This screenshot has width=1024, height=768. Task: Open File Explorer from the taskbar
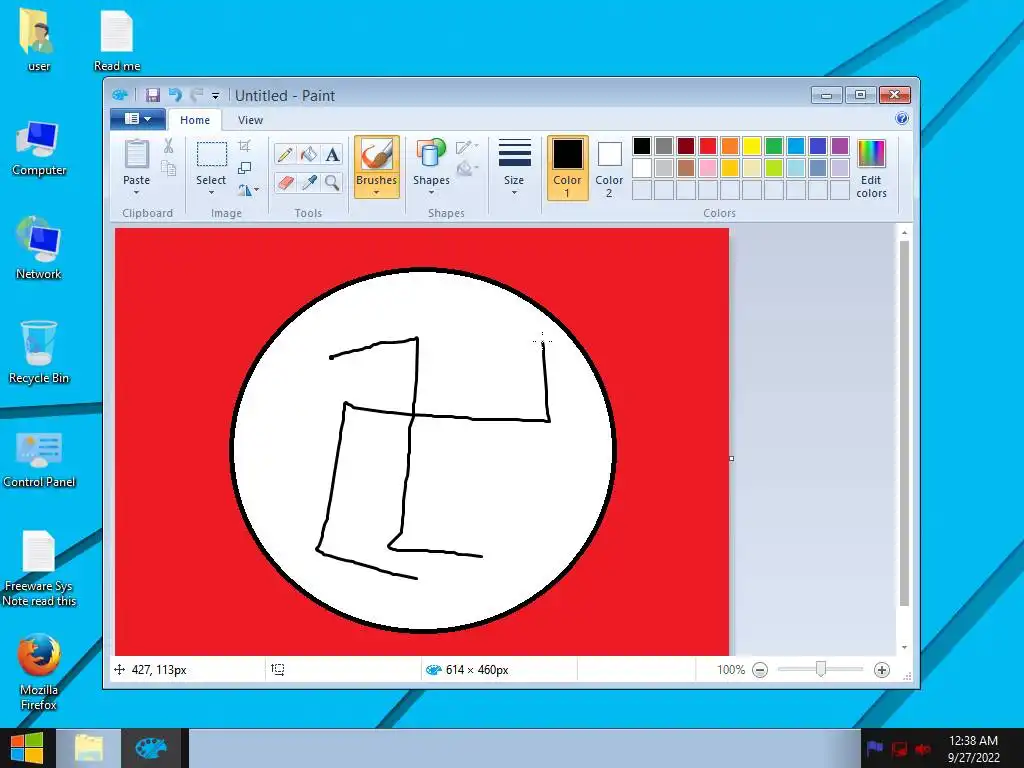89,748
